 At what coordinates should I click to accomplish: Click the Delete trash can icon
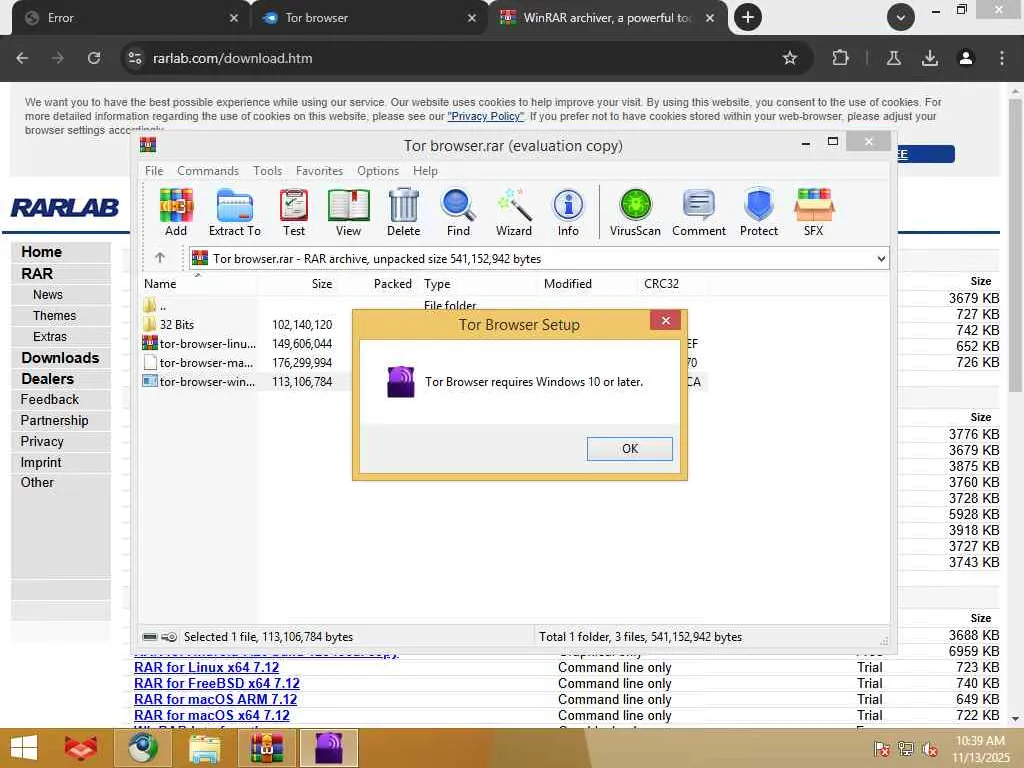(404, 212)
